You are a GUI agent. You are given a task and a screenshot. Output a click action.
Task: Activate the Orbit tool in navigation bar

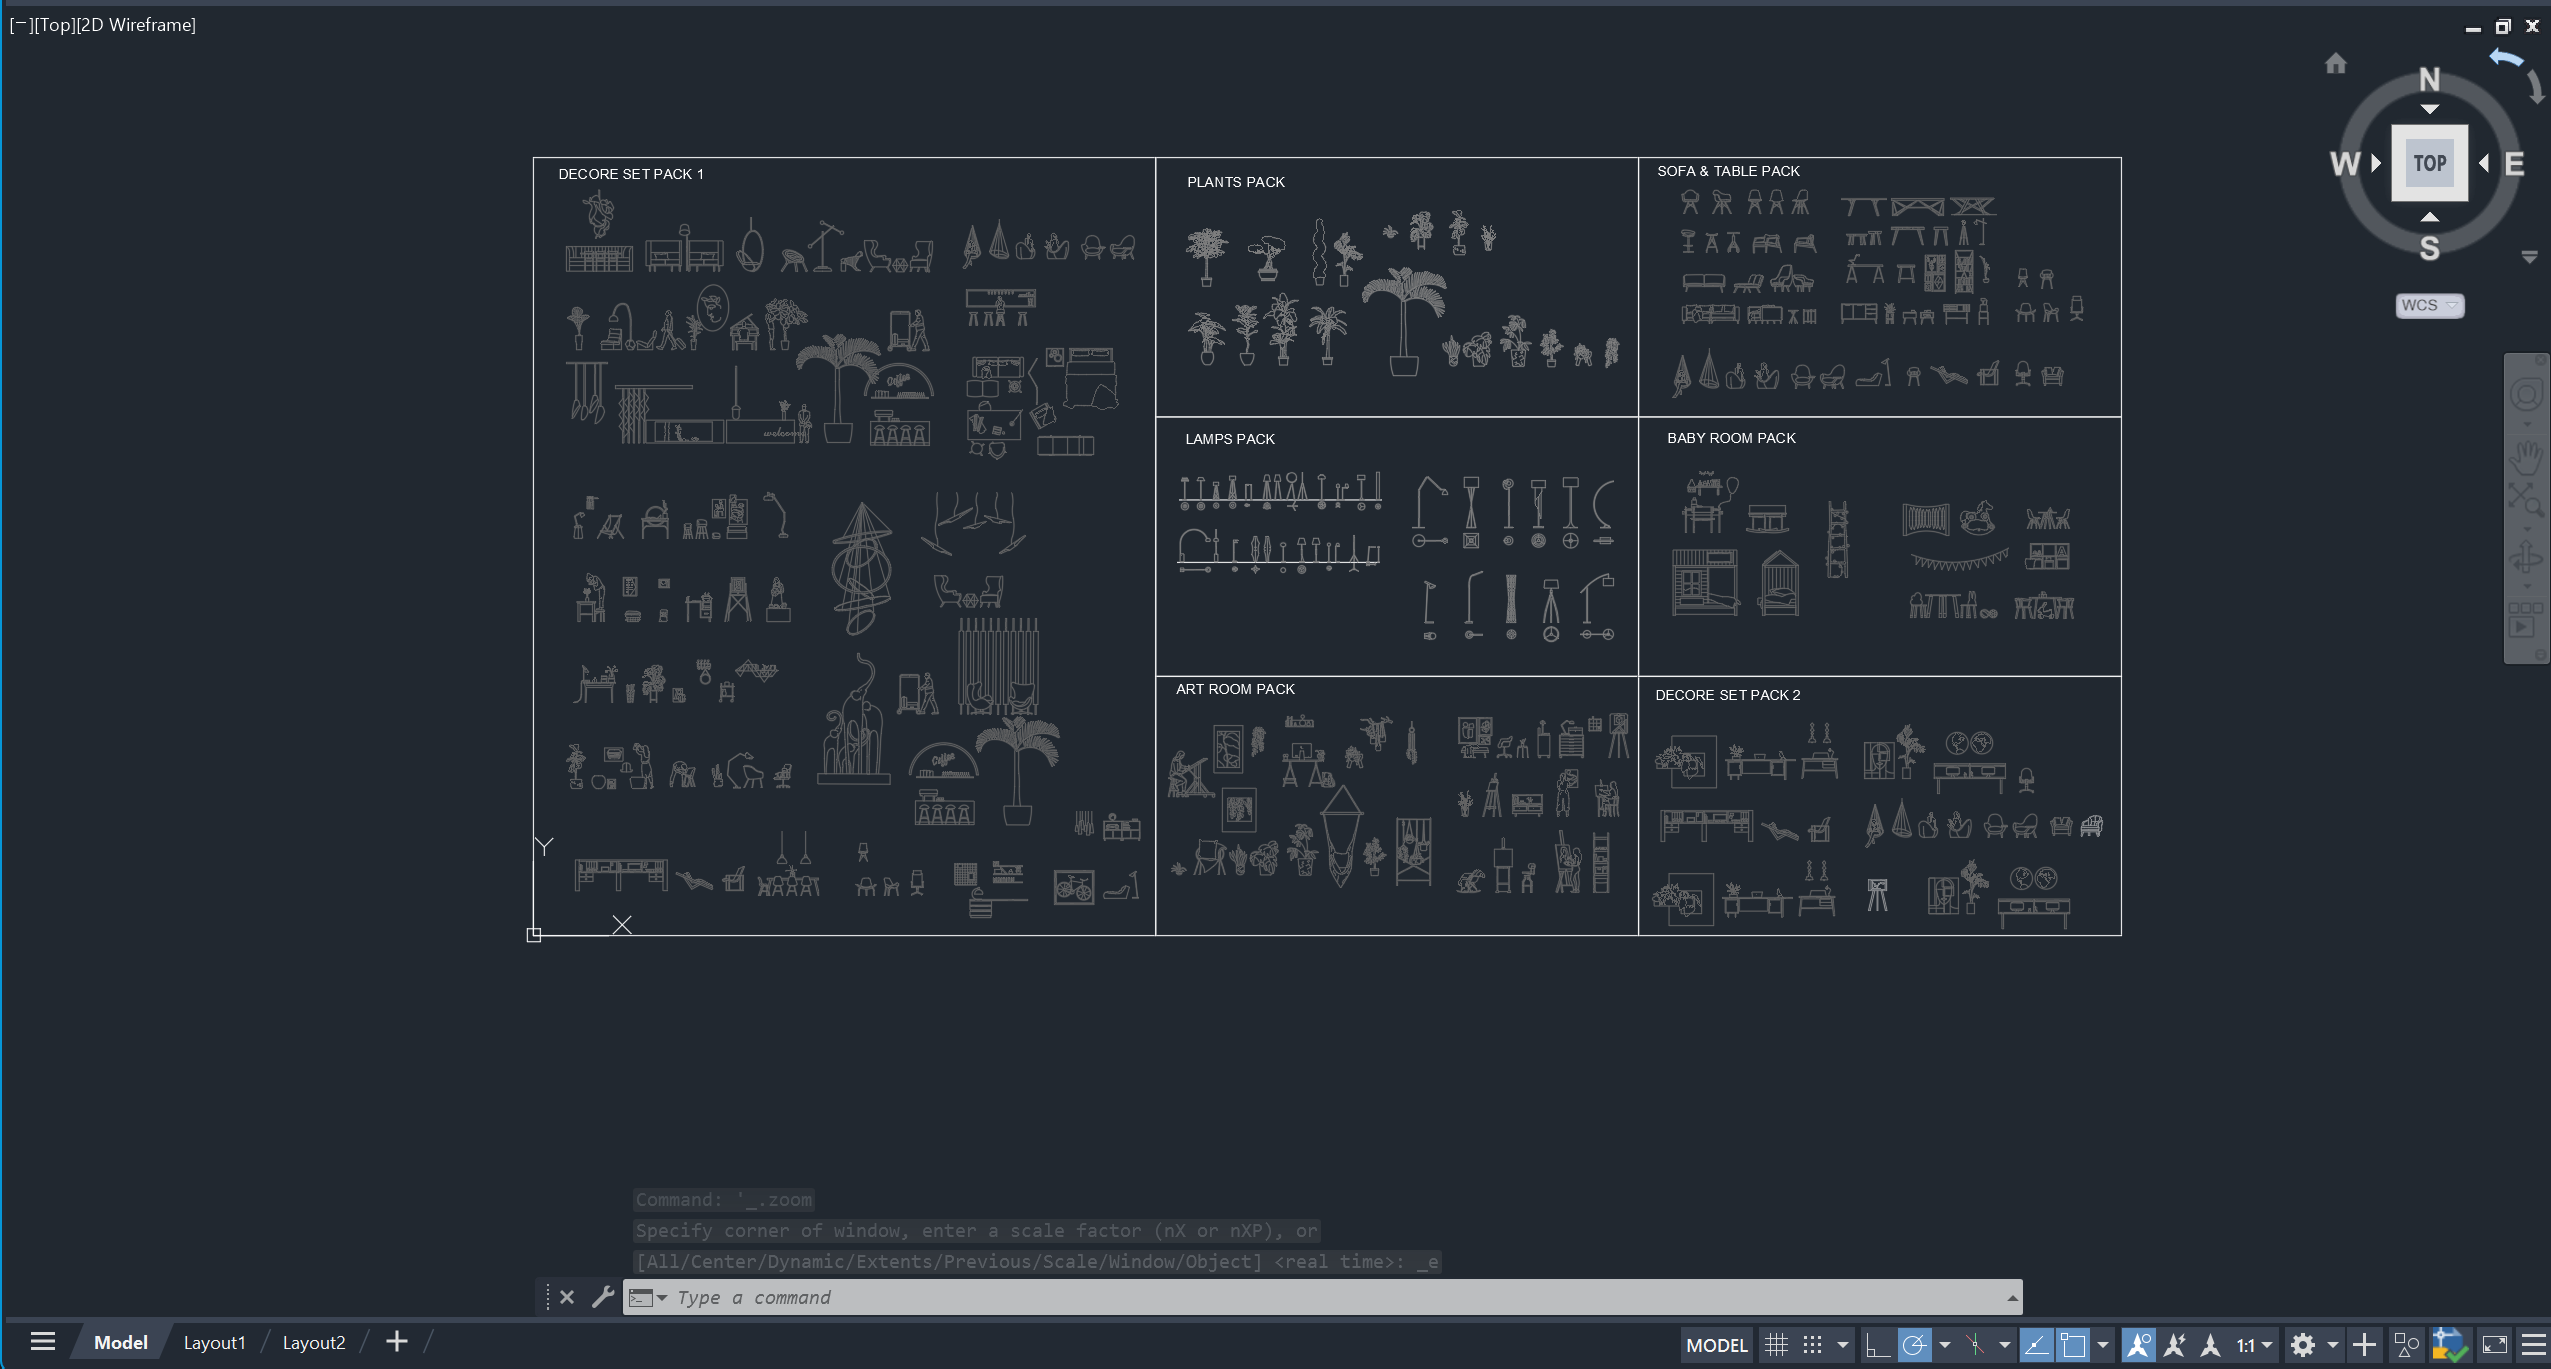[x=2526, y=558]
